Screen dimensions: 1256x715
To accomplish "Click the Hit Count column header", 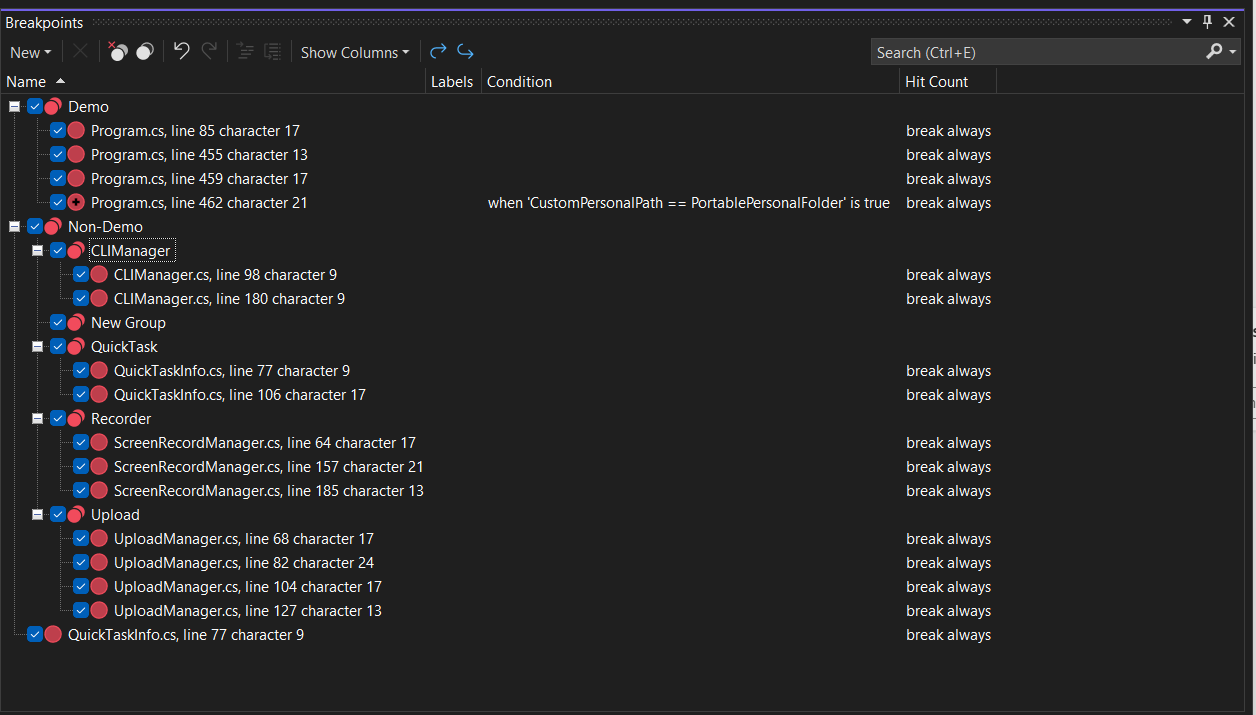I will pos(936,82).
